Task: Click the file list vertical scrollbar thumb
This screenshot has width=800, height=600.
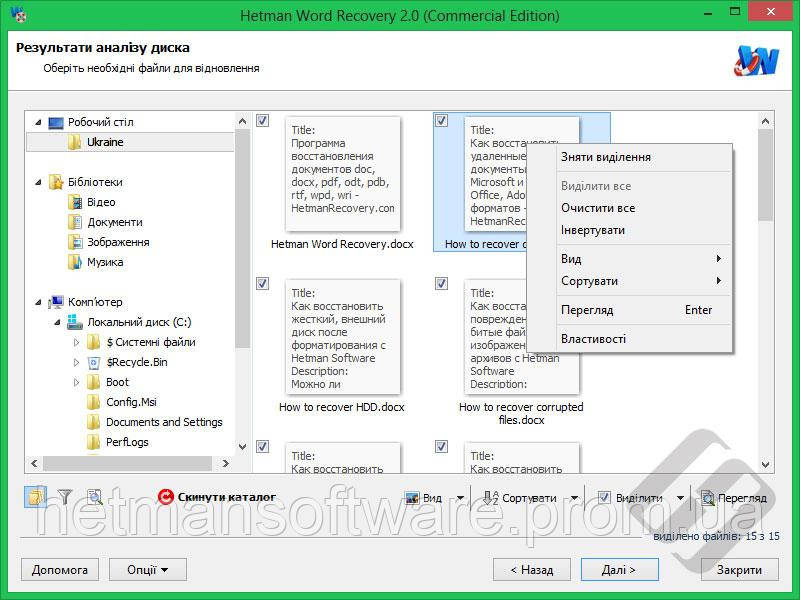Action: pos(765,175)
